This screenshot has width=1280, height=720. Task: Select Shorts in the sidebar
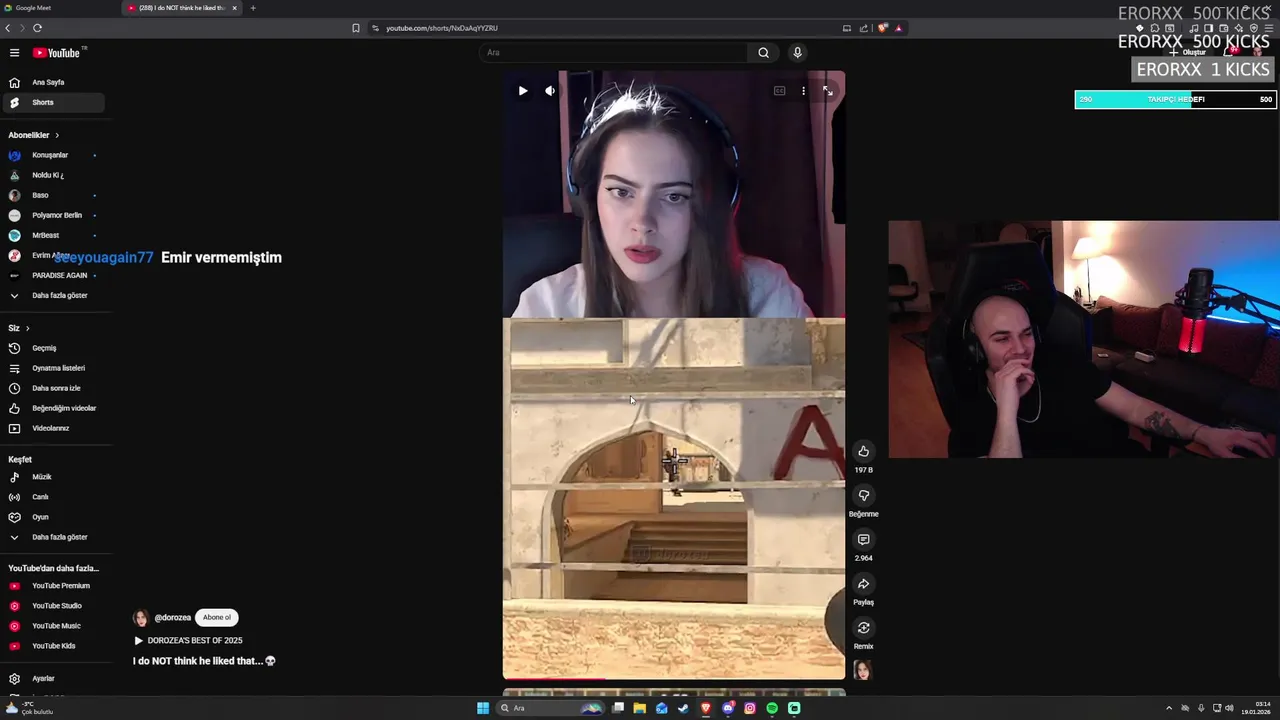(52, 102)
